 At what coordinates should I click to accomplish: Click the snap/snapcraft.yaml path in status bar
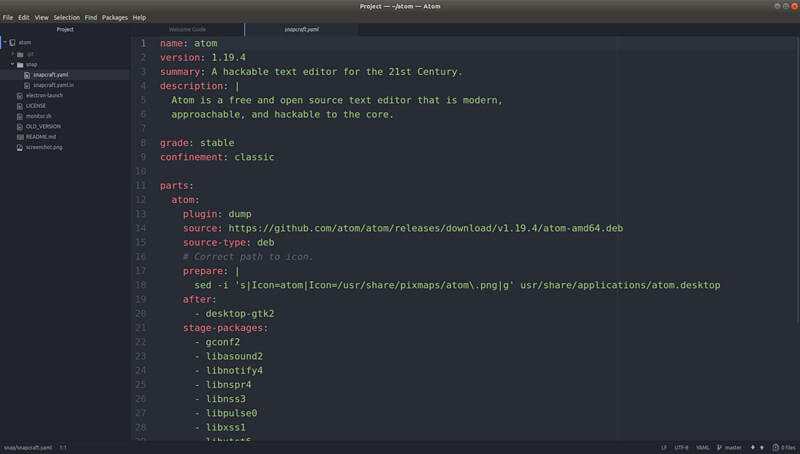pyautogui.click(x=28, y=447)
